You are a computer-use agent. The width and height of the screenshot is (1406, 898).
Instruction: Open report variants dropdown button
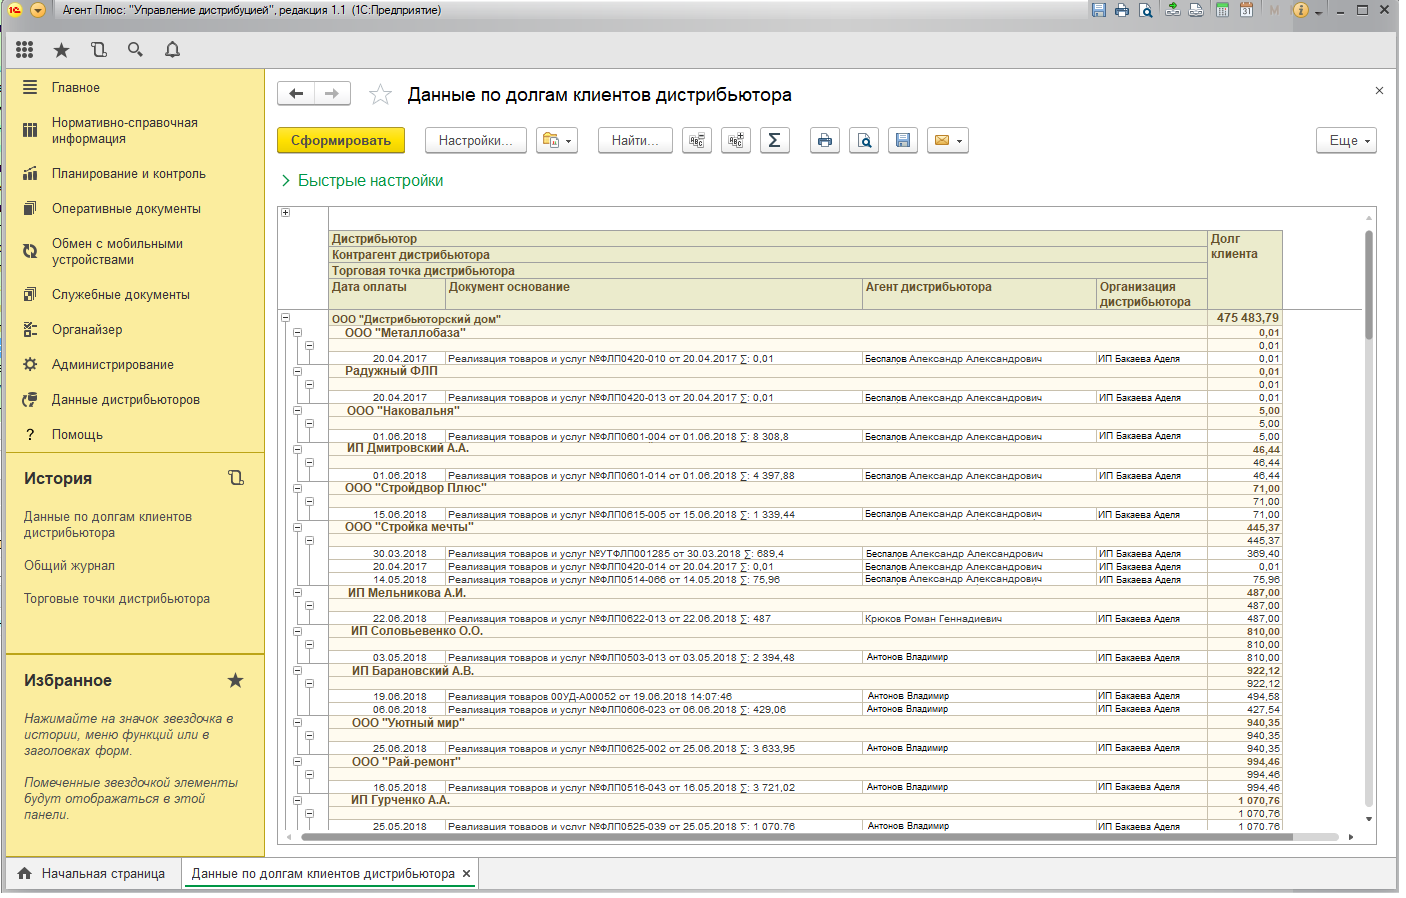557,140
